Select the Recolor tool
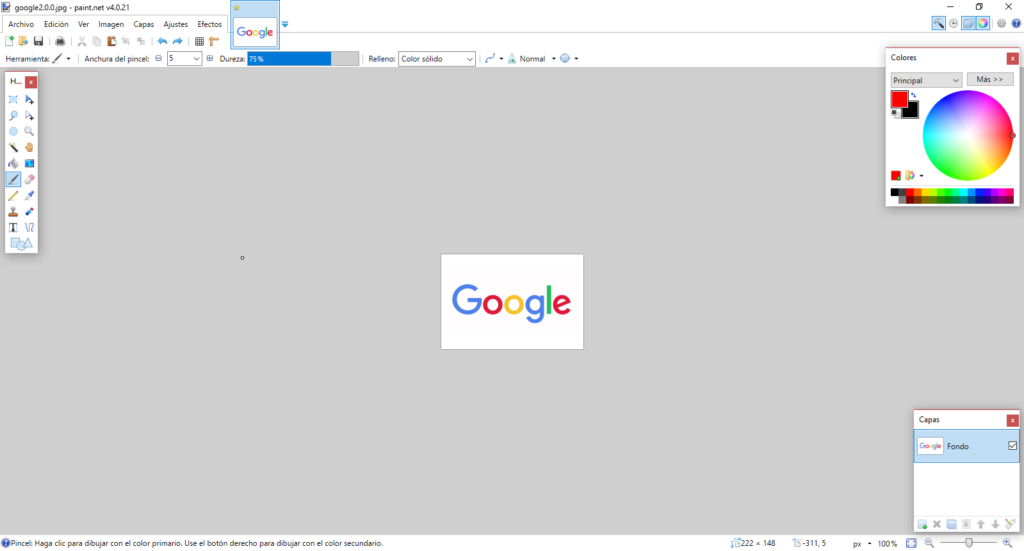This screenshot has width=1024, height=551. (29, 212)
